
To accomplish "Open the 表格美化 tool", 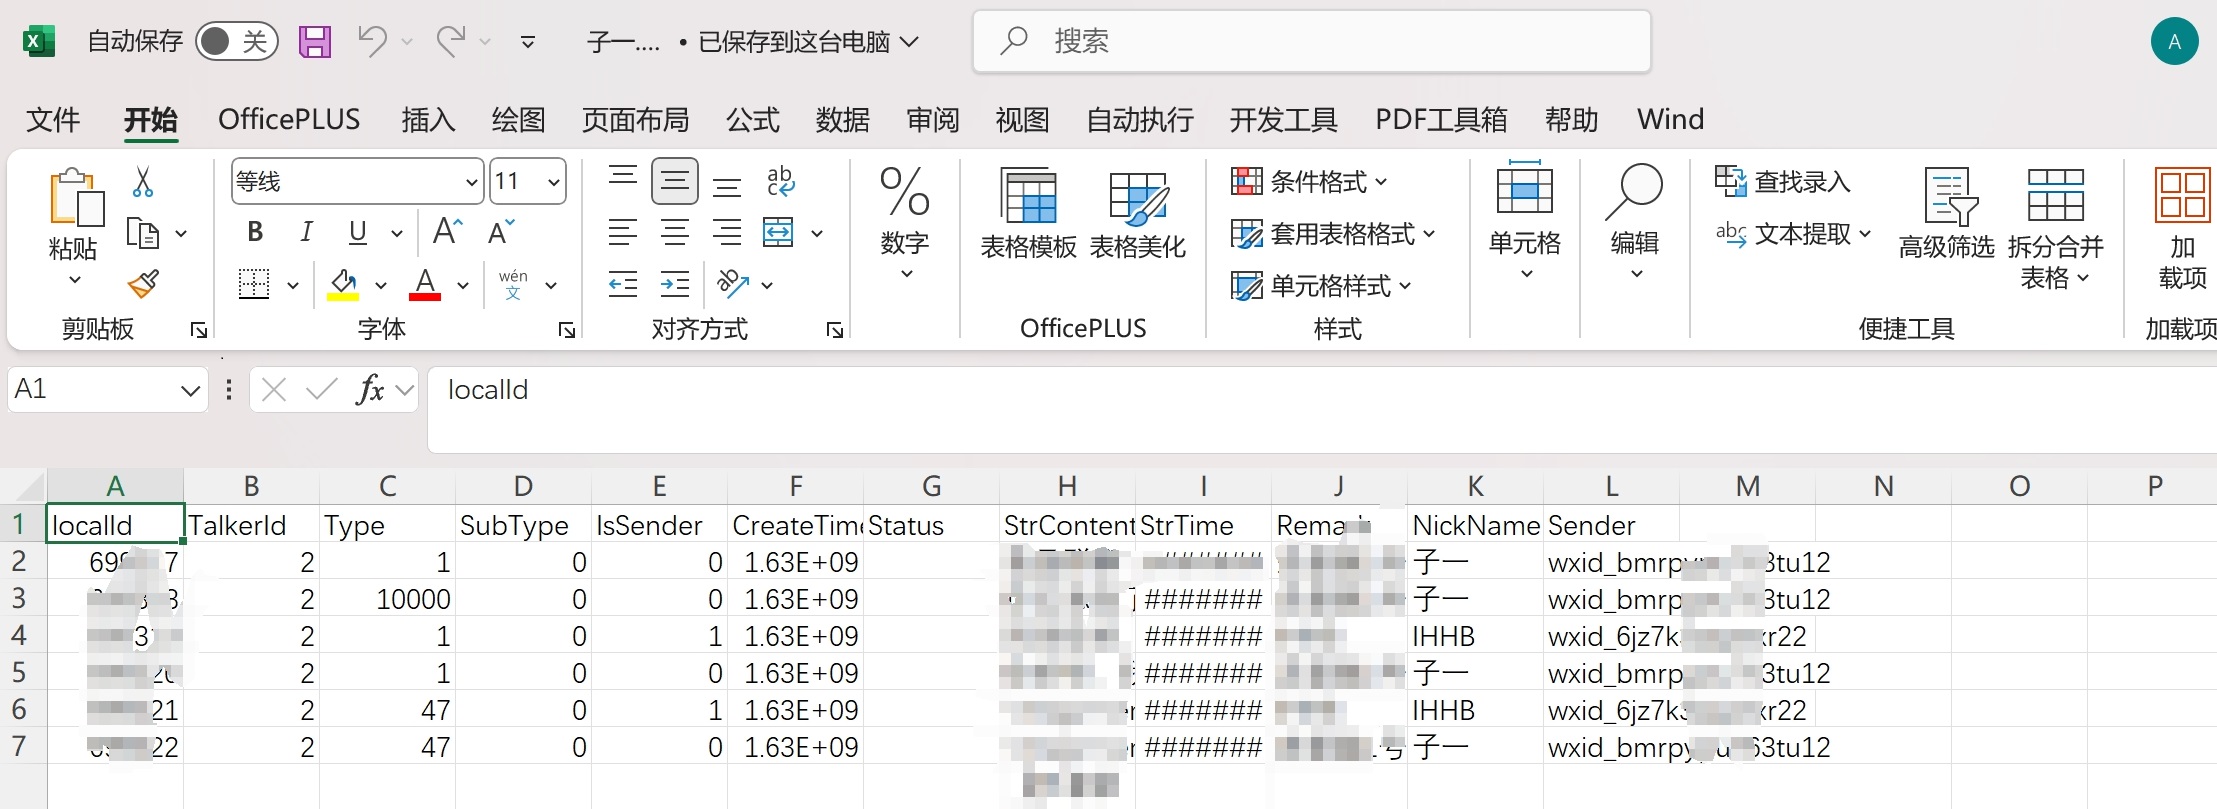I will [1137, 215].
